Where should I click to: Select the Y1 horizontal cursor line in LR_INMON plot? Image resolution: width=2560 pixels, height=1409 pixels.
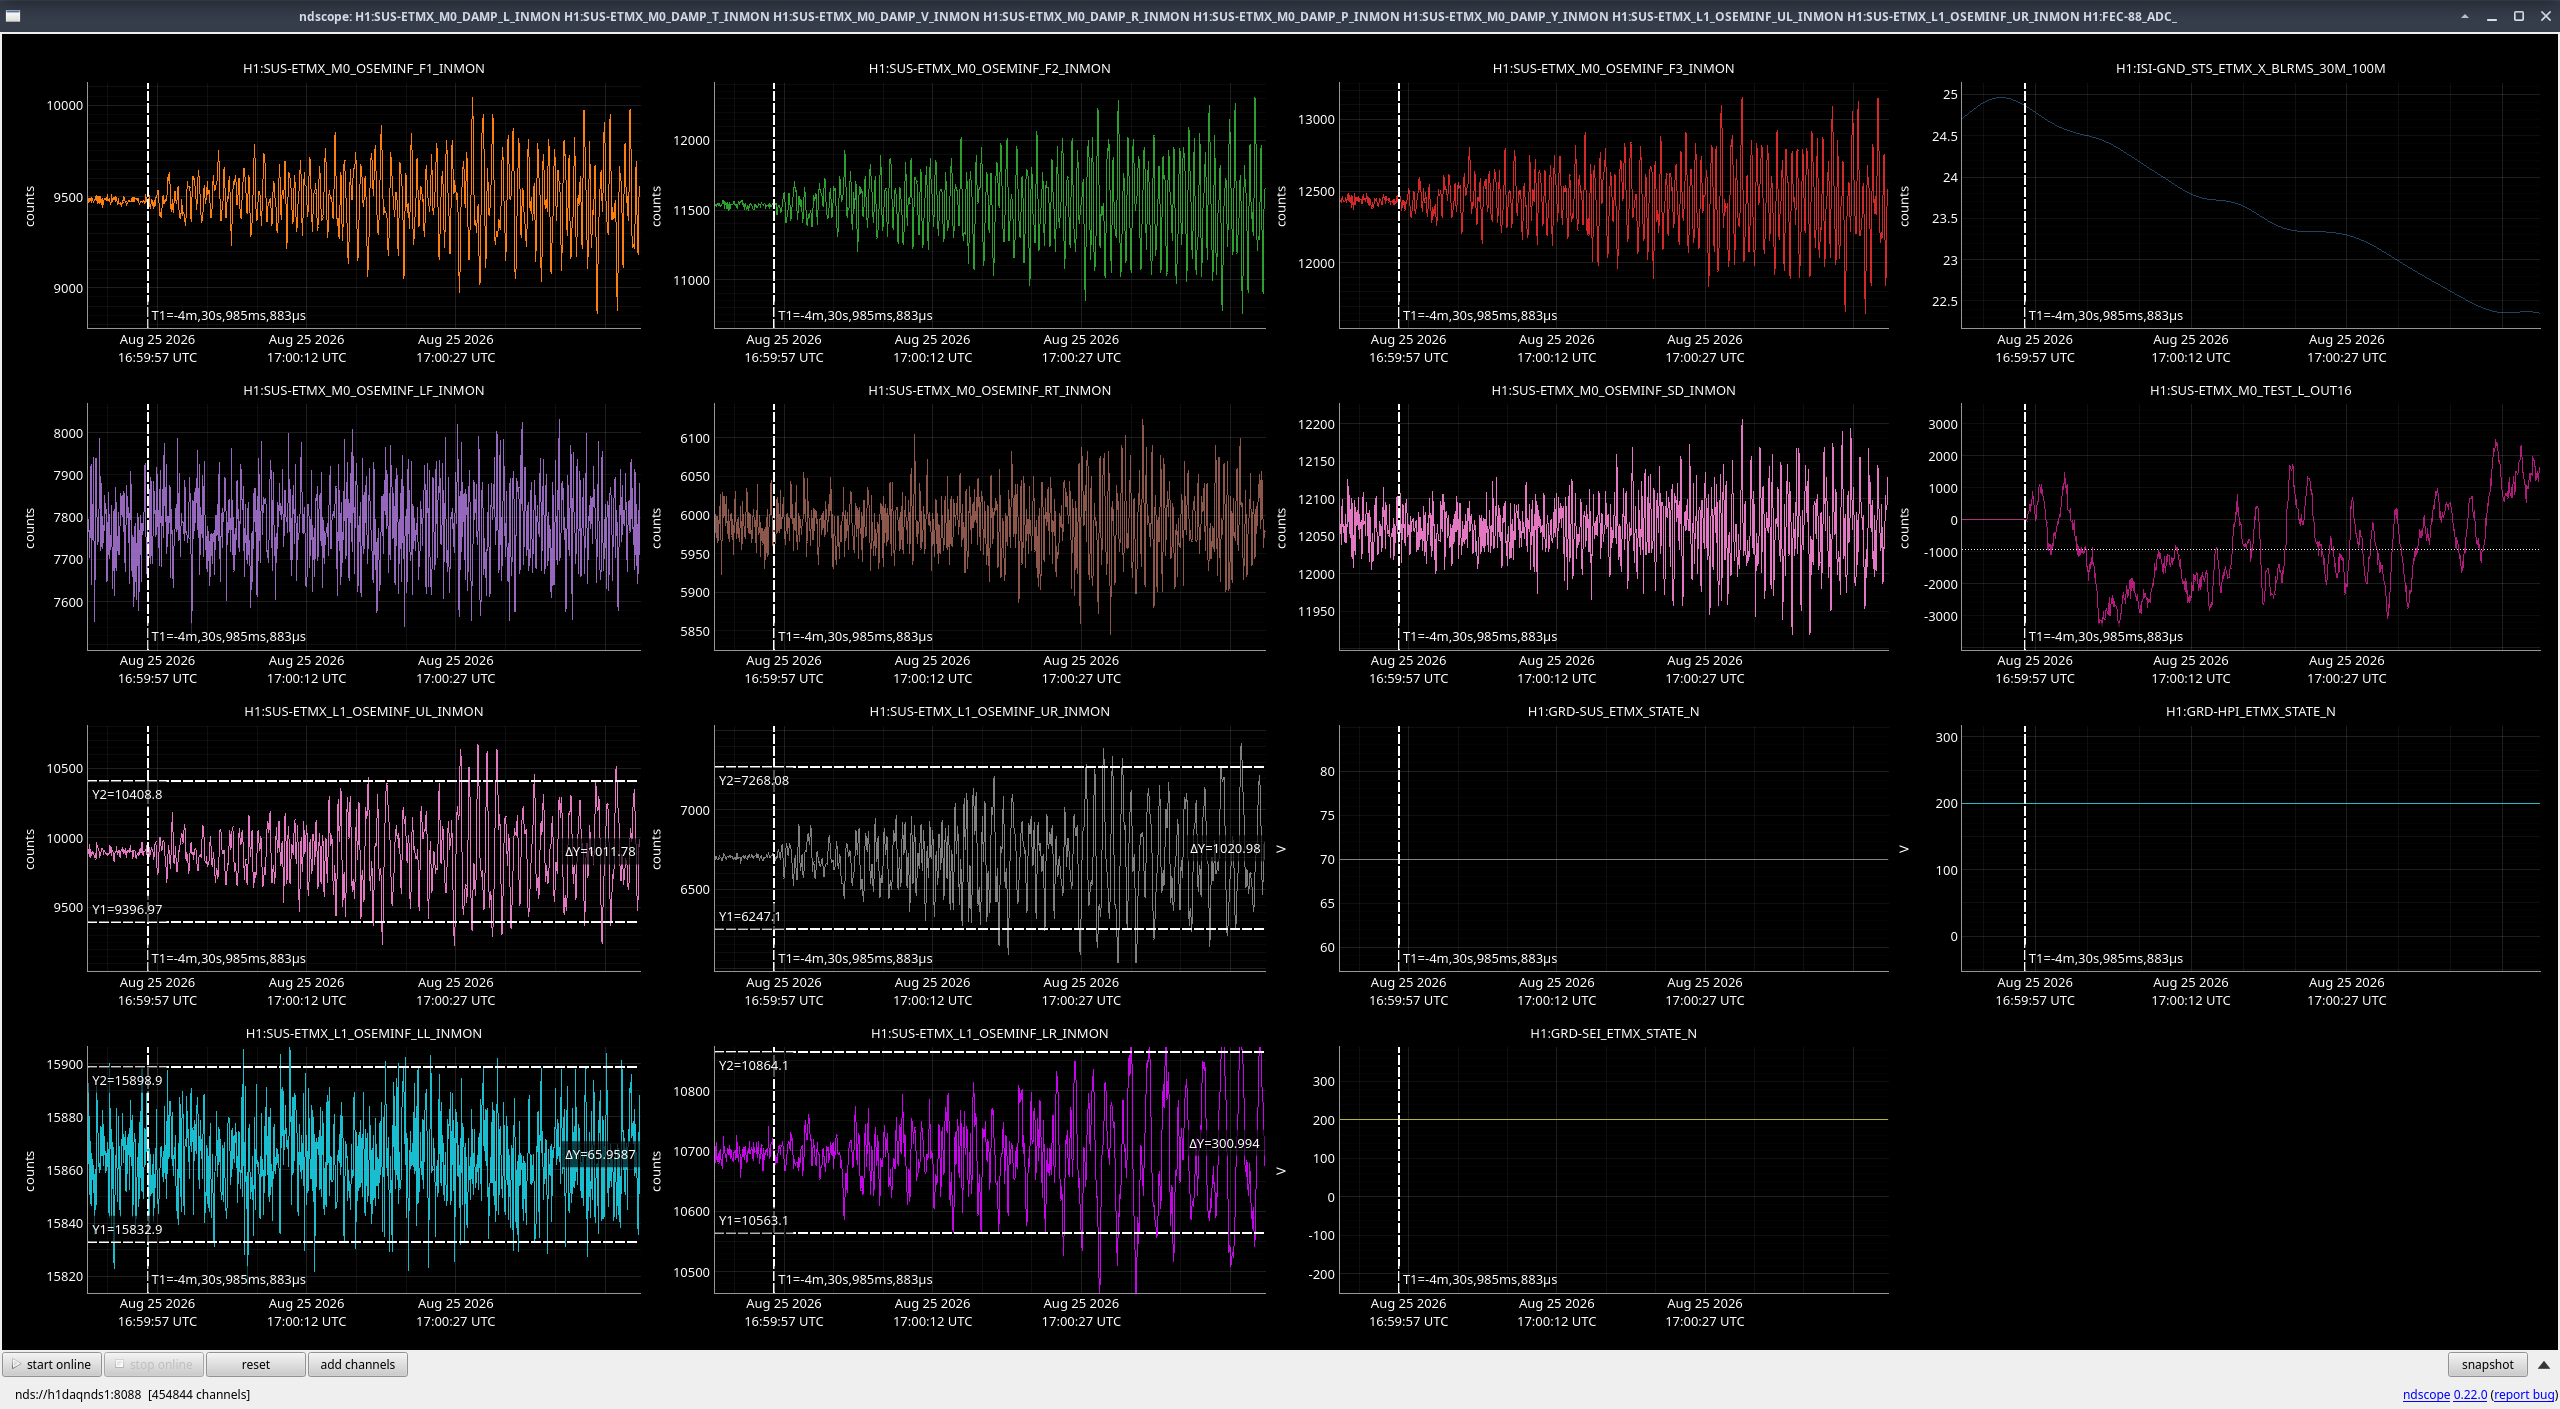pyautogui.click(x=990, y=1233)
